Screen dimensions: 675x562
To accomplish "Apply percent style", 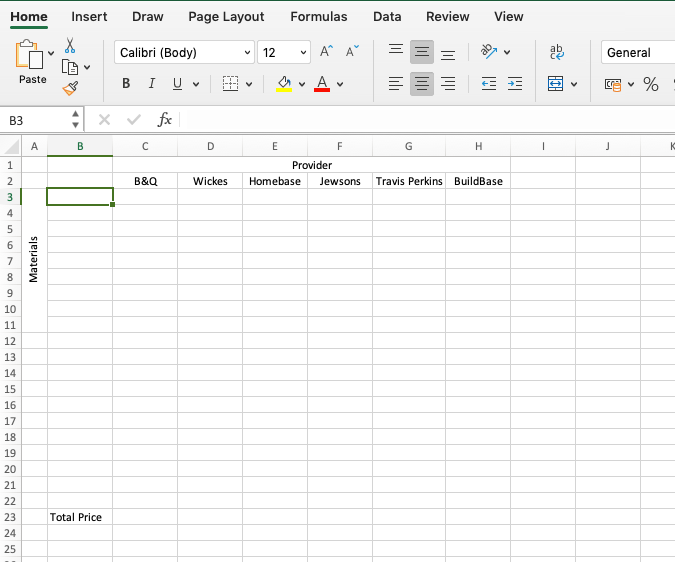I will click(x=651, y=84).
